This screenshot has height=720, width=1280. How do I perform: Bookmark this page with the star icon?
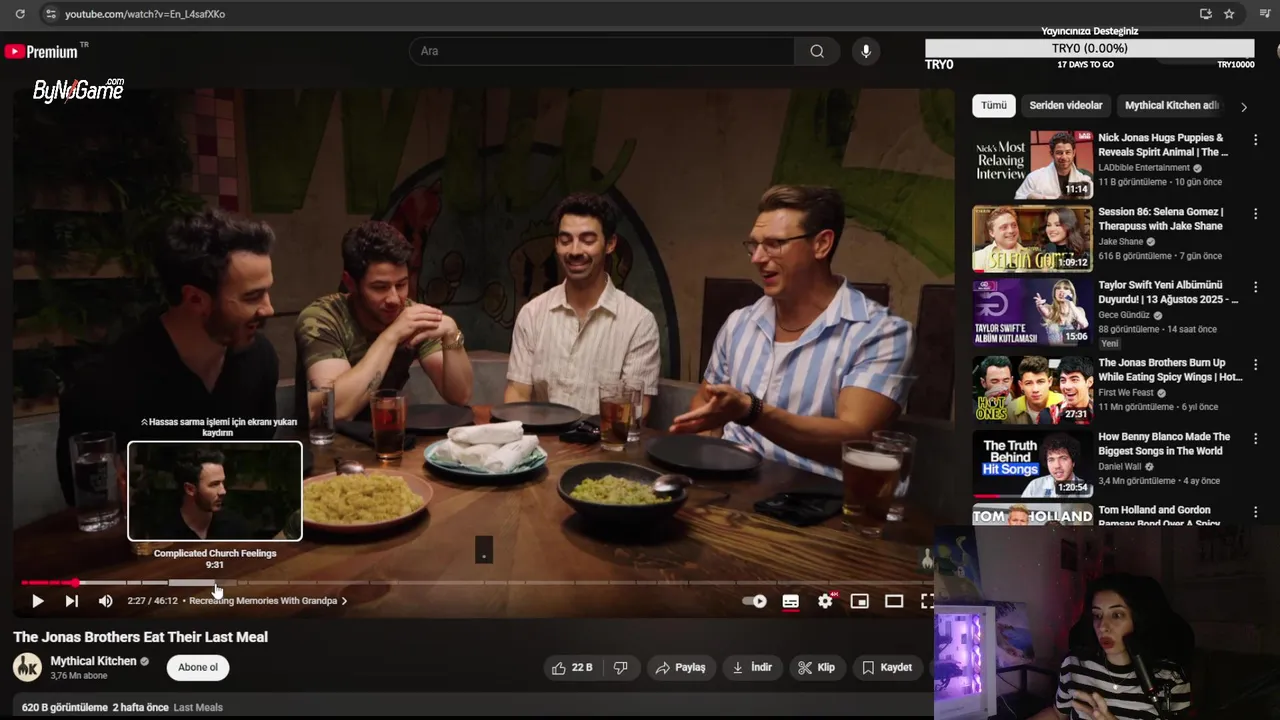point(1229,14)
